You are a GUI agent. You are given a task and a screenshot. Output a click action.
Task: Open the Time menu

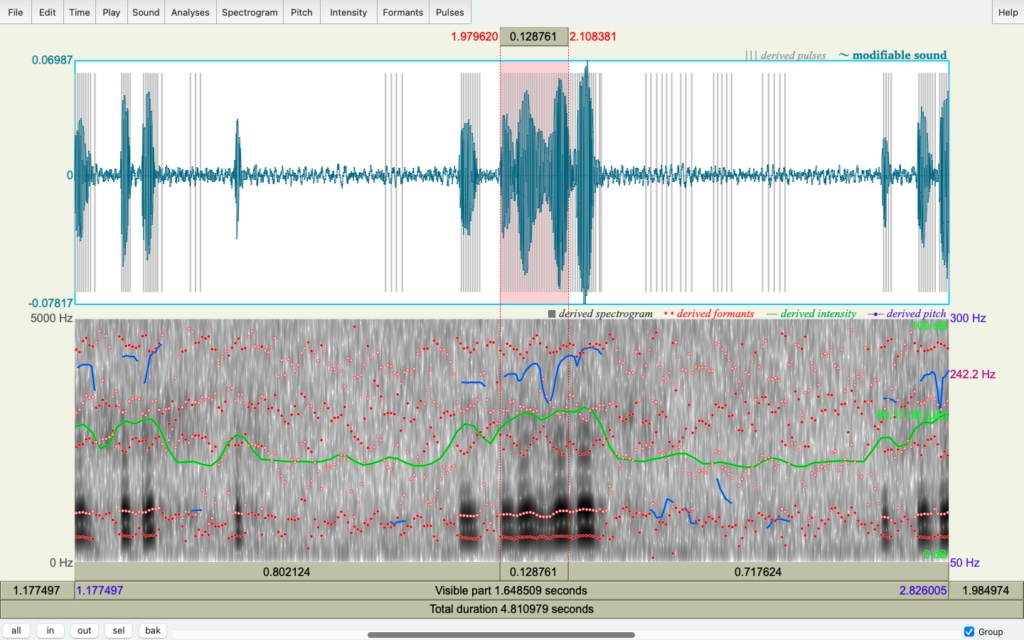click(x=80, y=12)
